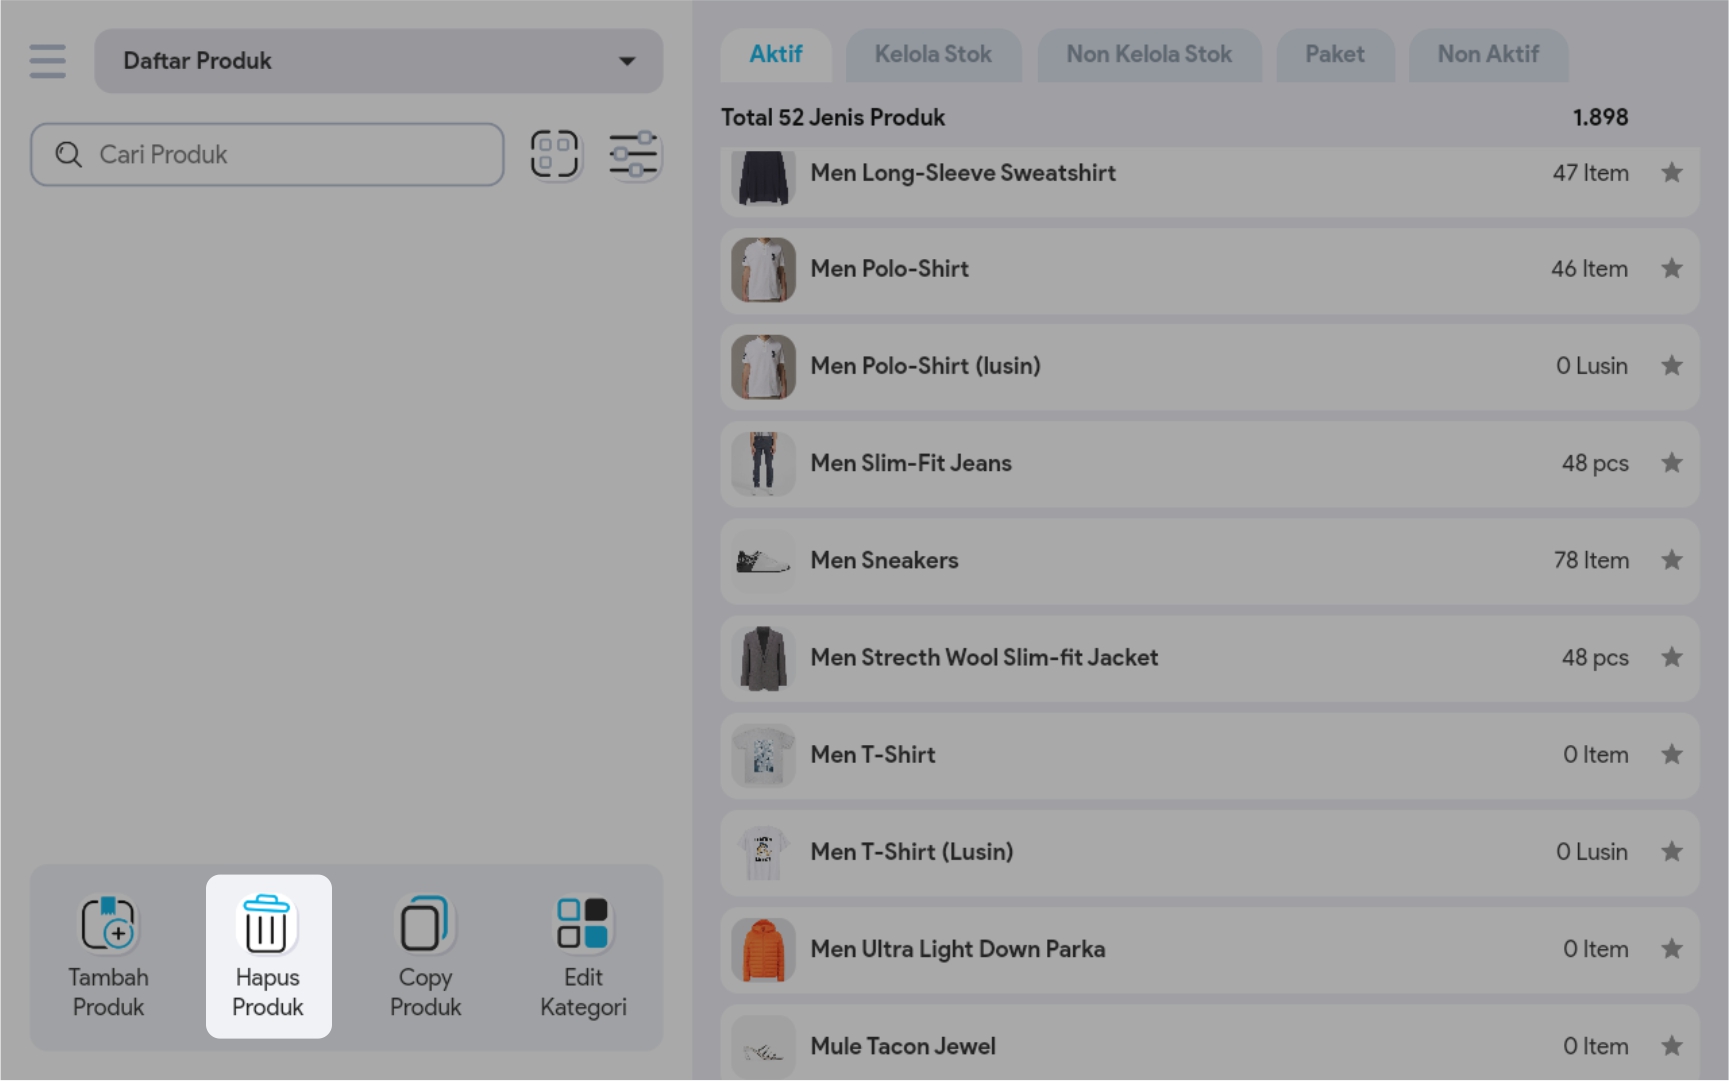
Task: Open the hamburger menu
Action: (x=47, y=61)
